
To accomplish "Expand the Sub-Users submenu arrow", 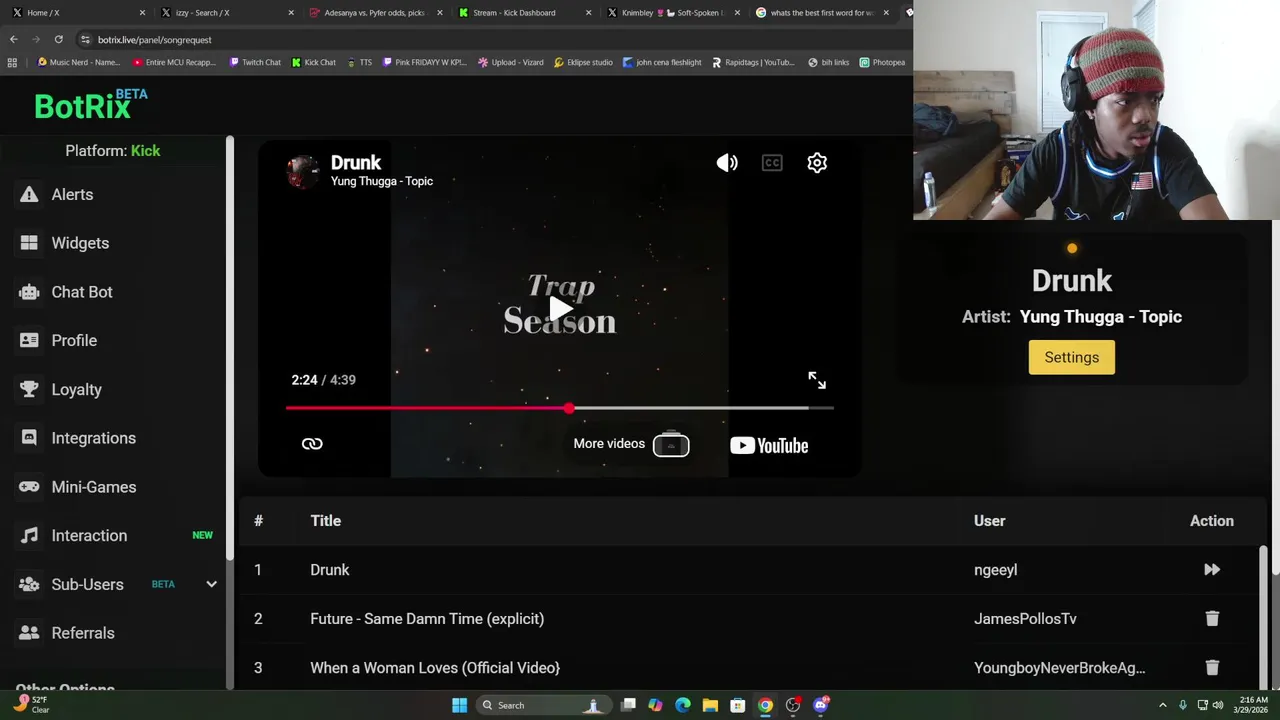I will pyautogui.click(x=211, y=584).
